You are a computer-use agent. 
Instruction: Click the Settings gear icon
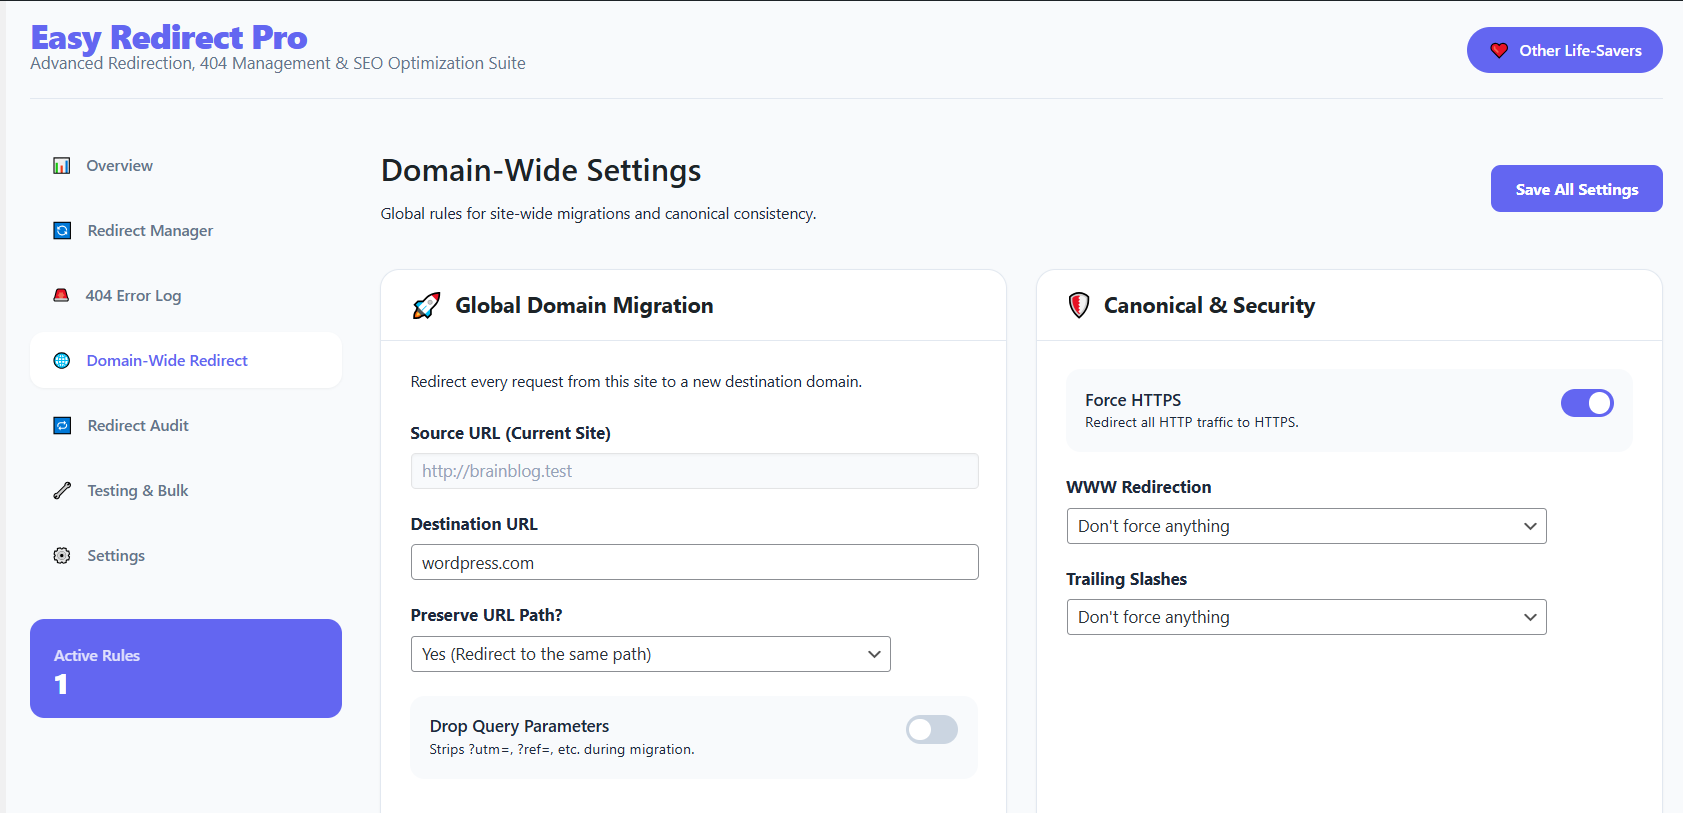tap(62, 556)
